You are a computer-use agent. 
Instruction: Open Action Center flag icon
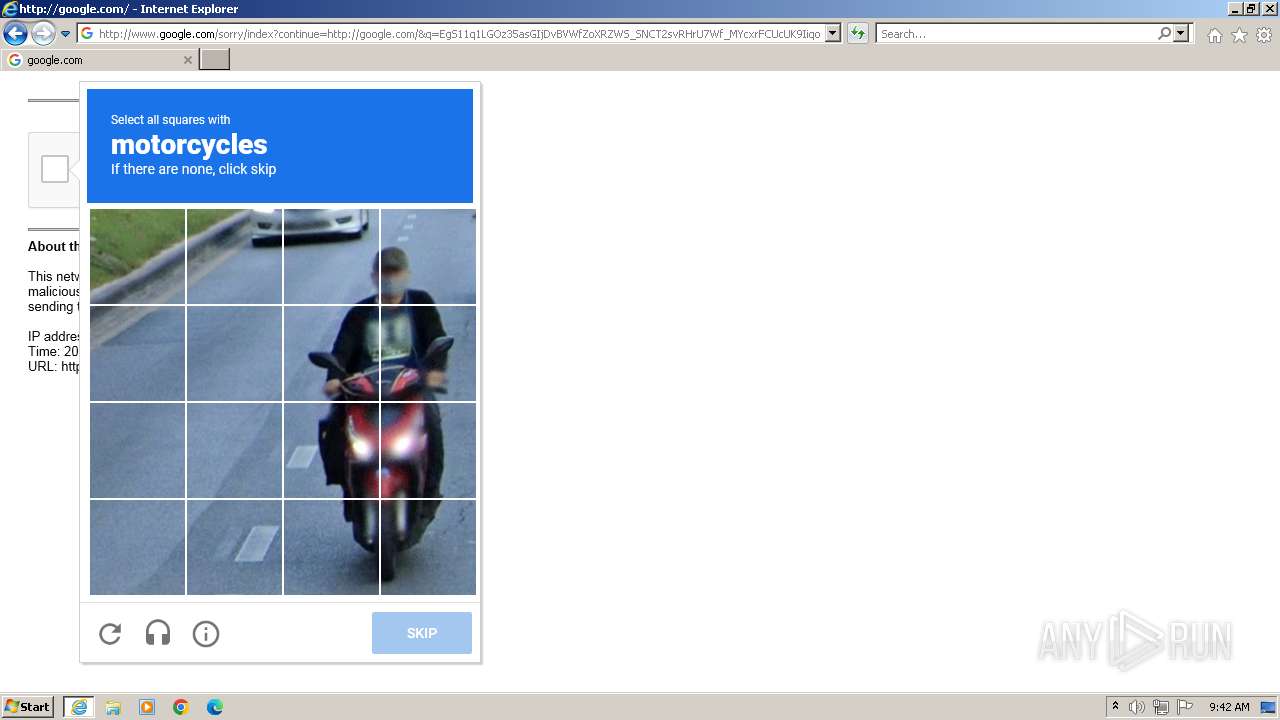(1185, 707)
